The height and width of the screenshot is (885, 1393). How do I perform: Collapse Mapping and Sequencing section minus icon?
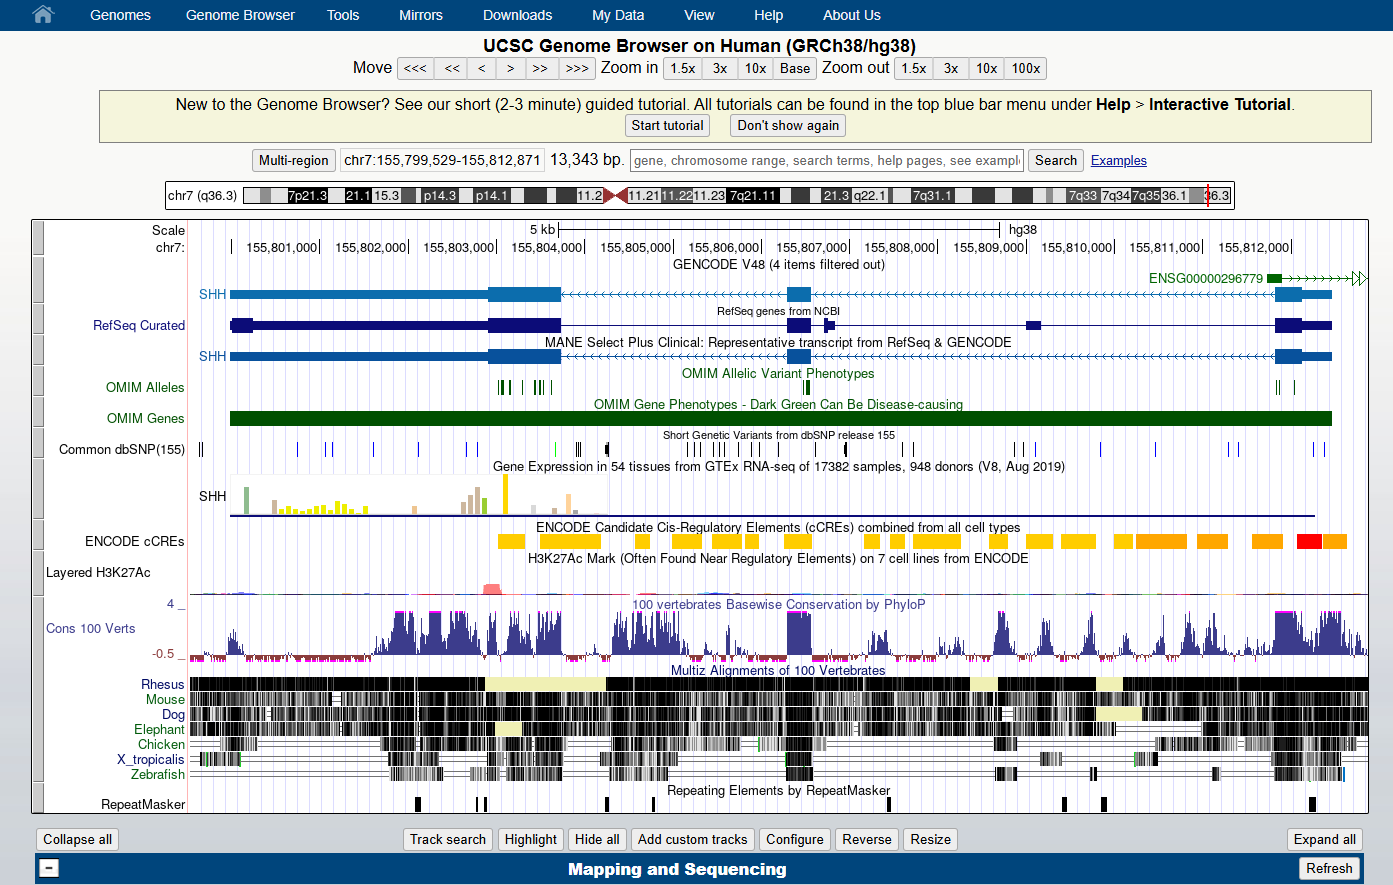49,869
